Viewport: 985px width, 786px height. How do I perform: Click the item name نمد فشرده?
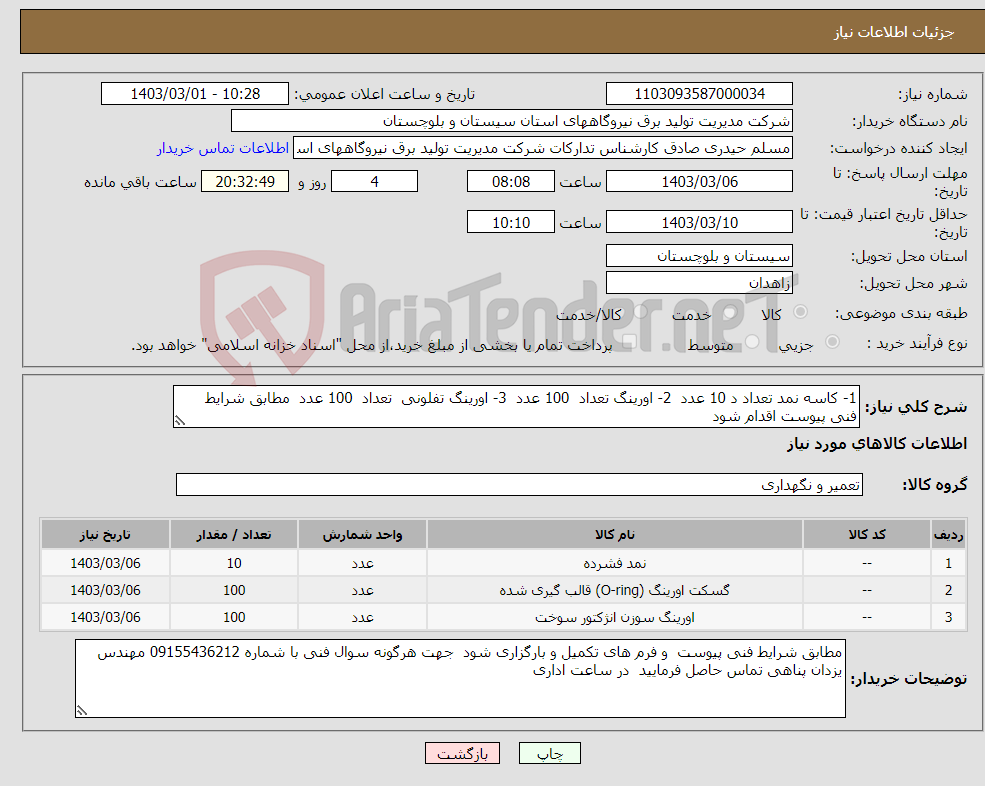point(615,564)
